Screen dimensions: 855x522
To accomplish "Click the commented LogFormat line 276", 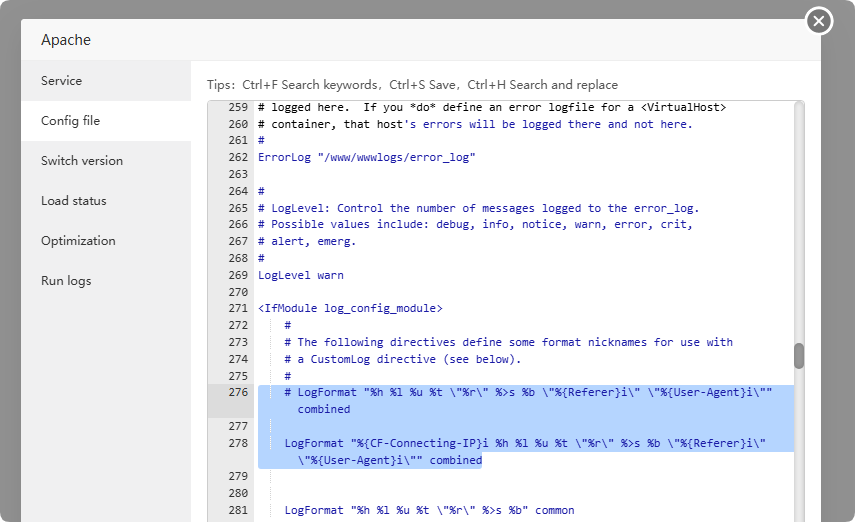I will click(528, 393).
